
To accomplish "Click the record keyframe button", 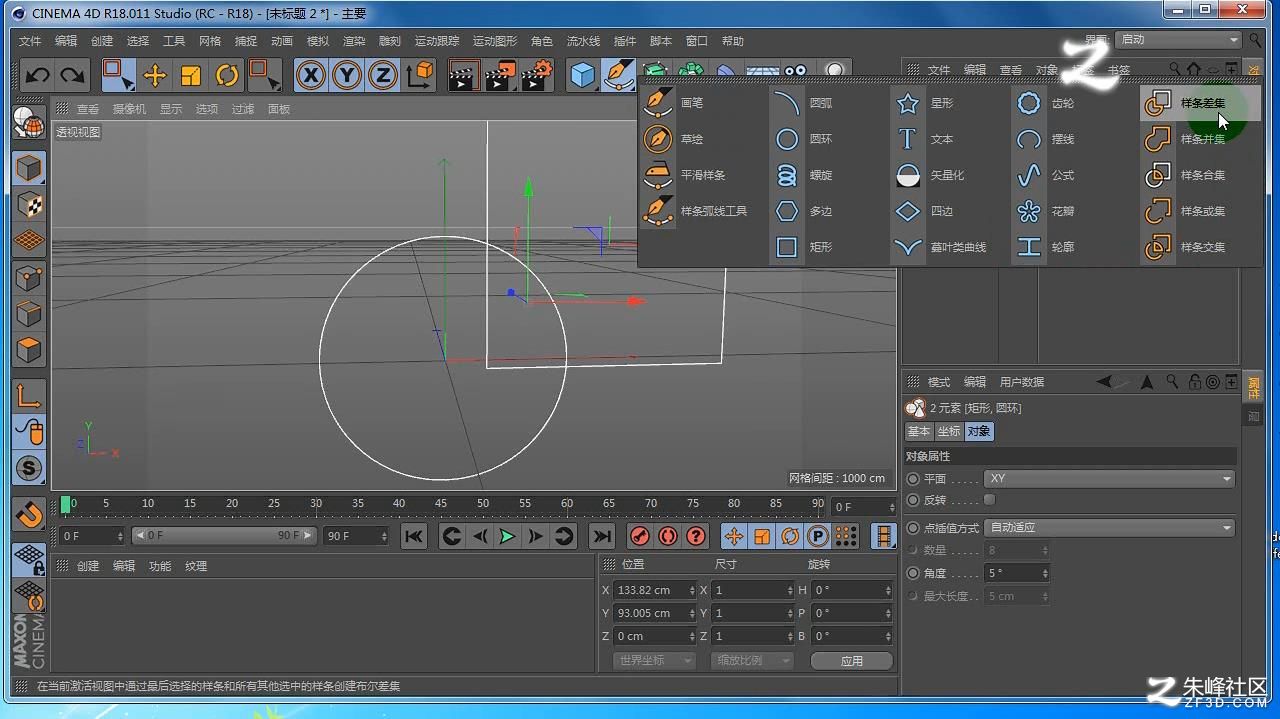I will point(640,536).
